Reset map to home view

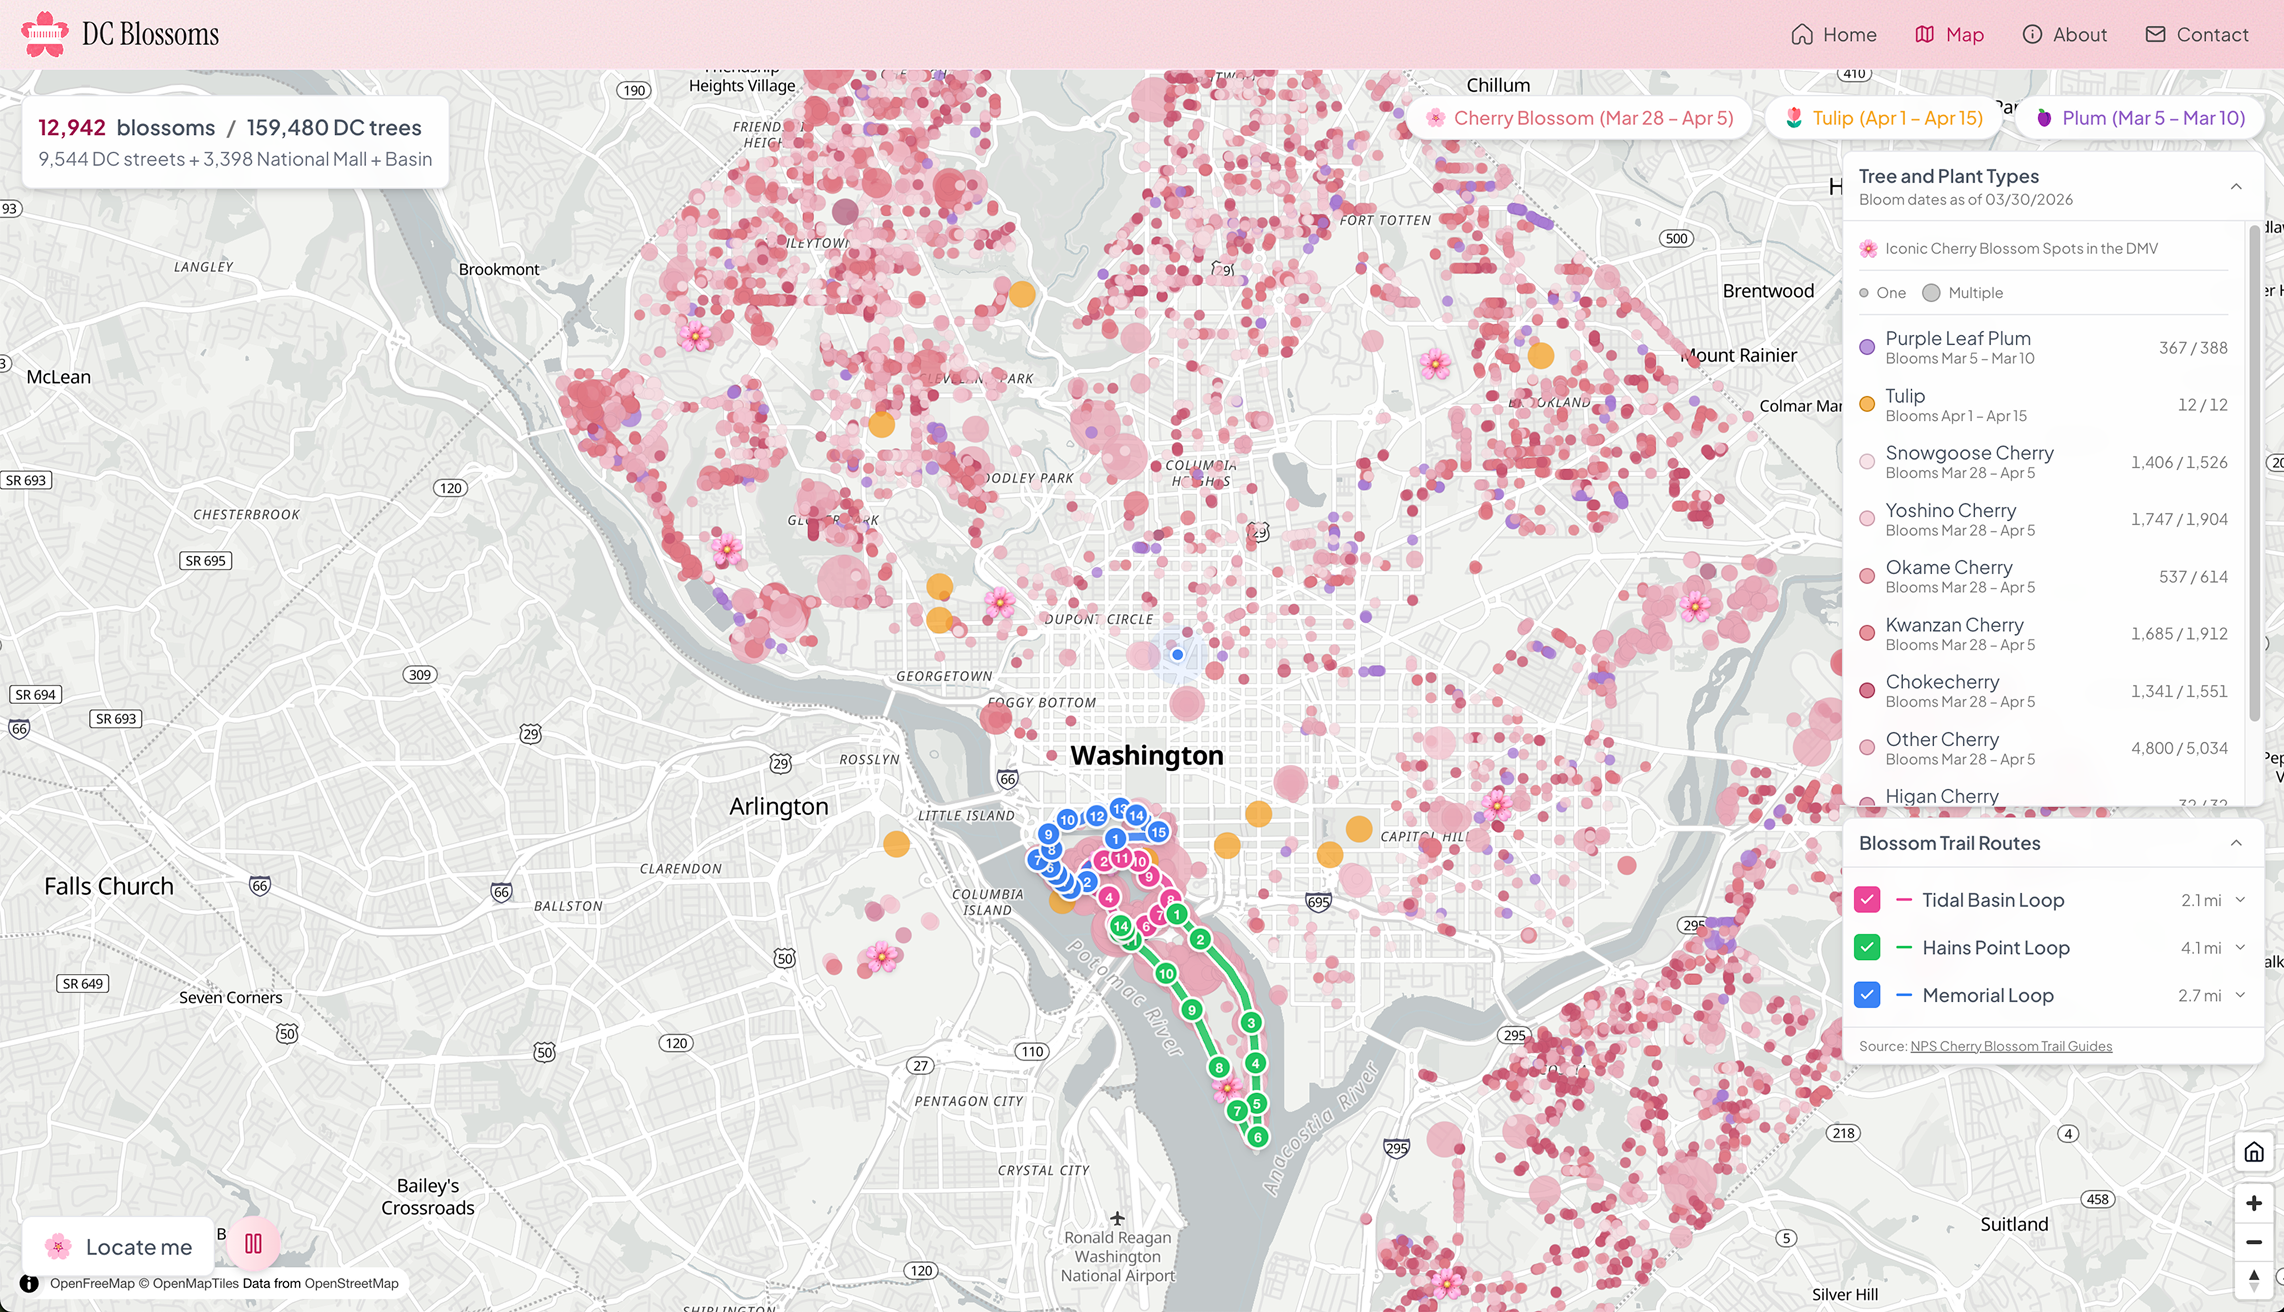tap(2254, 1152)
